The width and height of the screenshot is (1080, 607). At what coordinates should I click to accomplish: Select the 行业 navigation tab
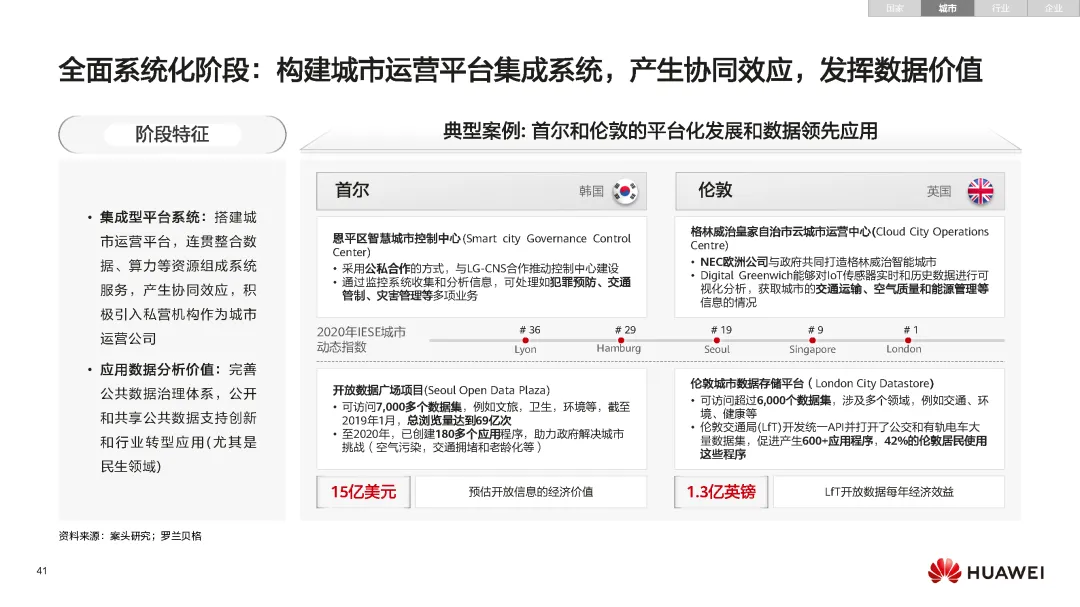1000,8
